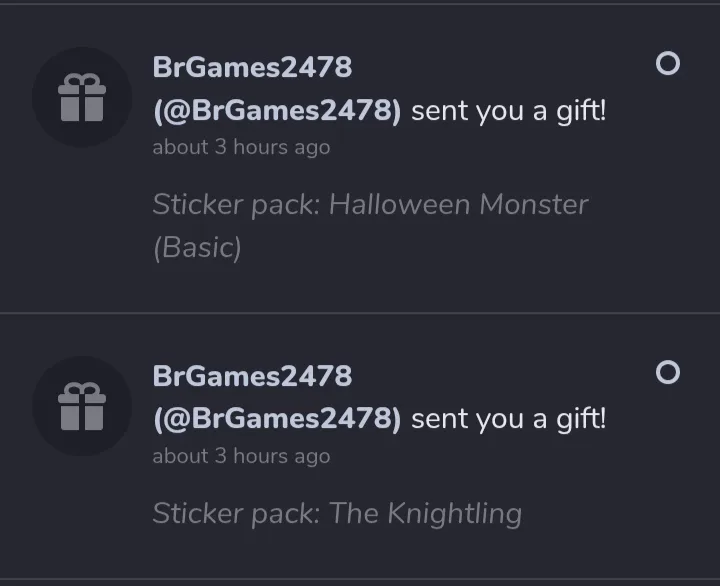Screen dimensions: 720x586
Task: Click the "(Basic)" text under Halloween Monster
Action: click(x=197, y=247)
